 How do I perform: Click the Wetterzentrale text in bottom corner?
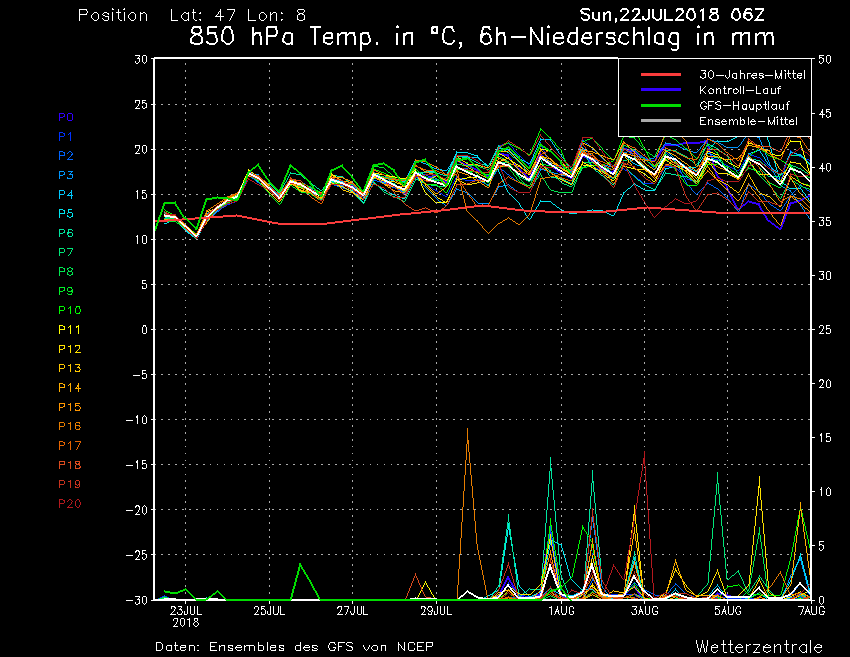point(759,646)
